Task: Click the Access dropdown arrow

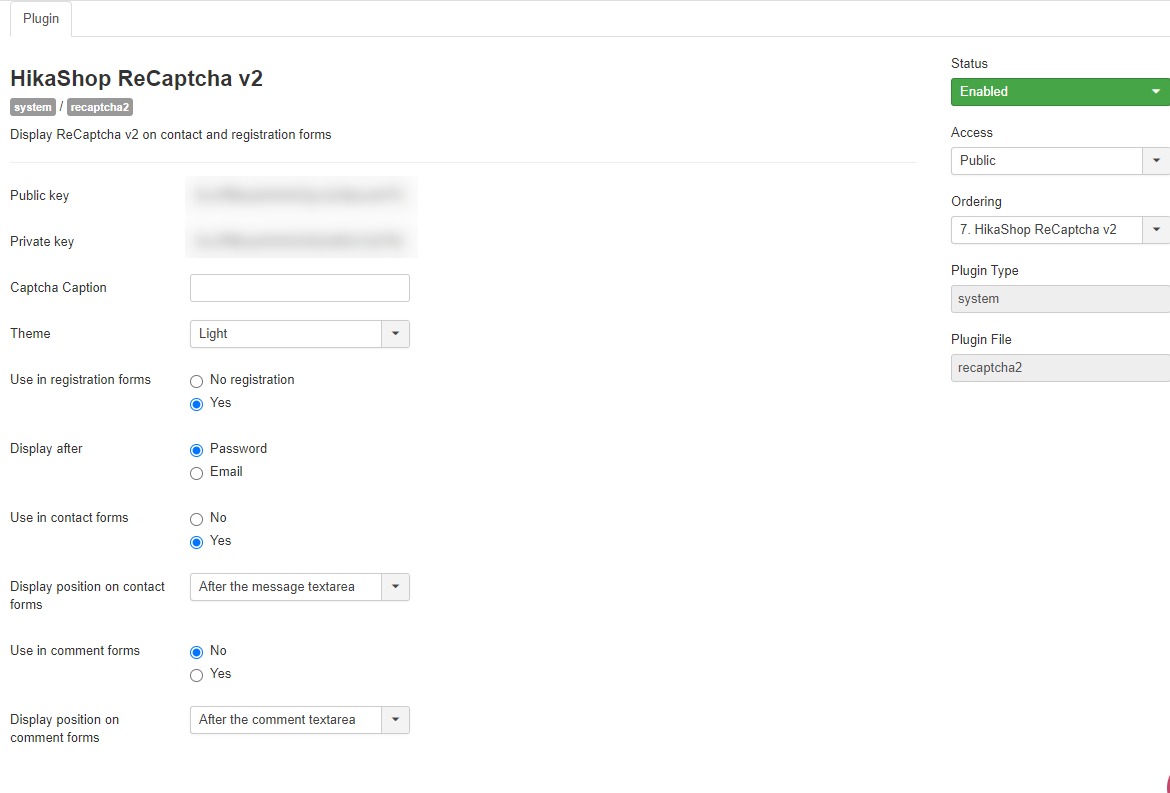Action: [x=1156, y=161]
